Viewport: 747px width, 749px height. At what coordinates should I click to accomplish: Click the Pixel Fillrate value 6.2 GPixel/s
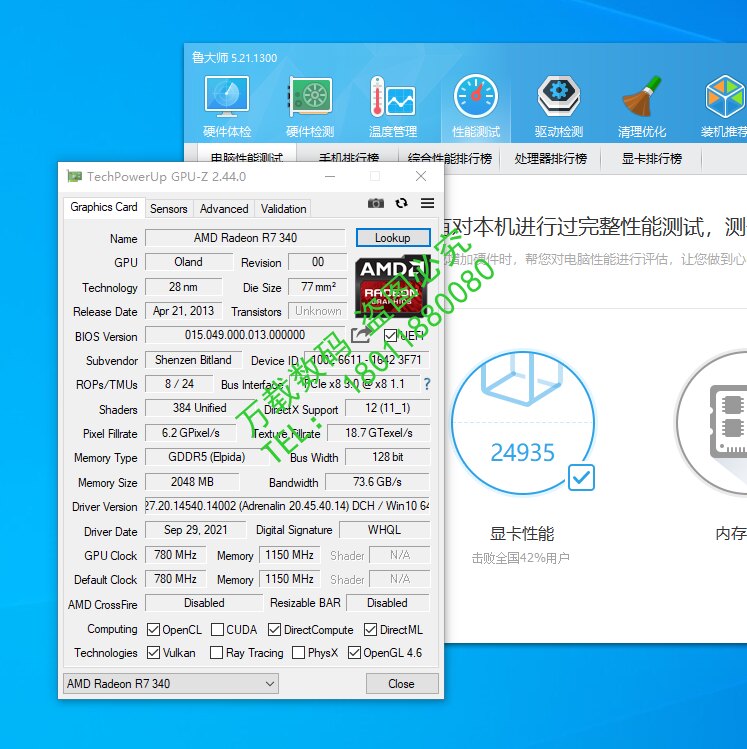(191, 433)
